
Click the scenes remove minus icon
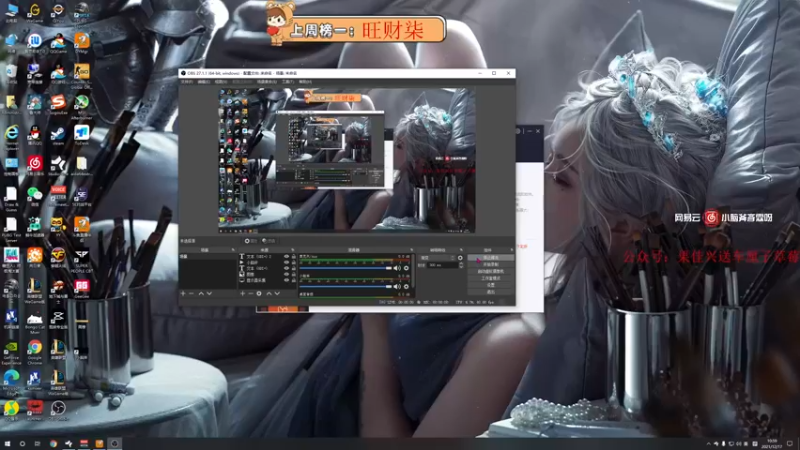[x=191, y=293]
